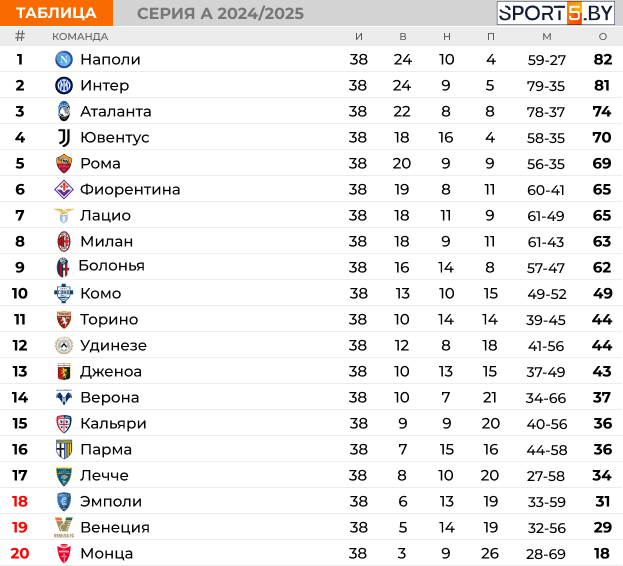Click the Napoli club crest icon
This screenshot has height=566, width=623.
pos(64,60)
